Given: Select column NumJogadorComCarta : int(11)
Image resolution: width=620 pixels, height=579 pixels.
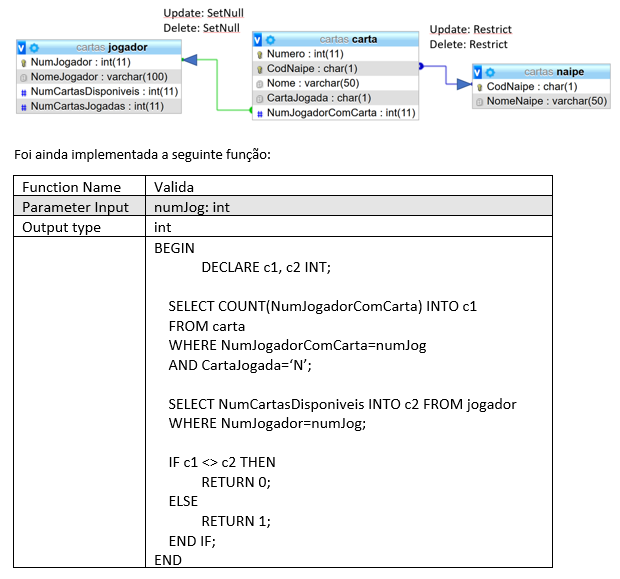Looking at the screenshot, I should coord(335,113).
